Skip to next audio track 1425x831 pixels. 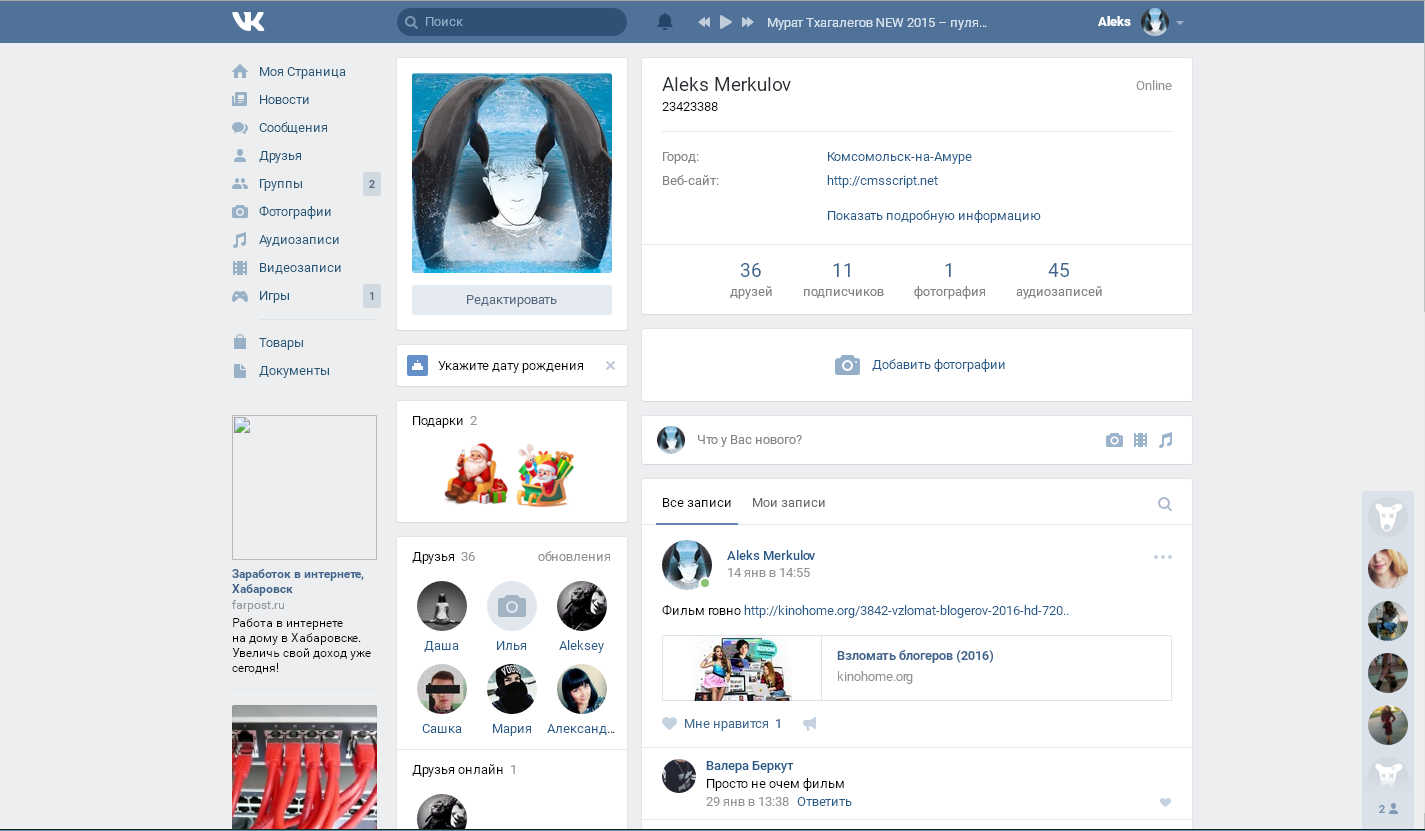click(747, 22)
